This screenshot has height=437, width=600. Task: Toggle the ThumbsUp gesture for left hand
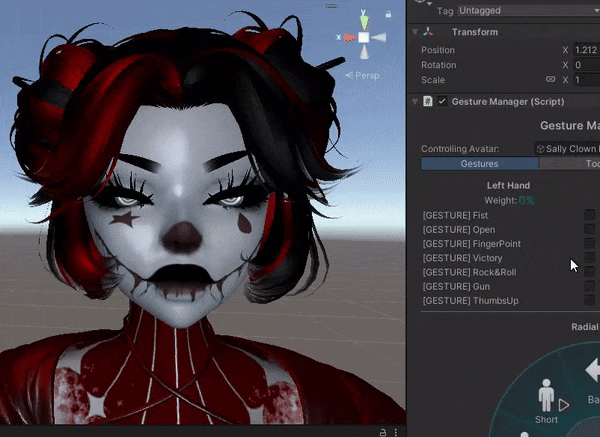click(x=589, y=301)
